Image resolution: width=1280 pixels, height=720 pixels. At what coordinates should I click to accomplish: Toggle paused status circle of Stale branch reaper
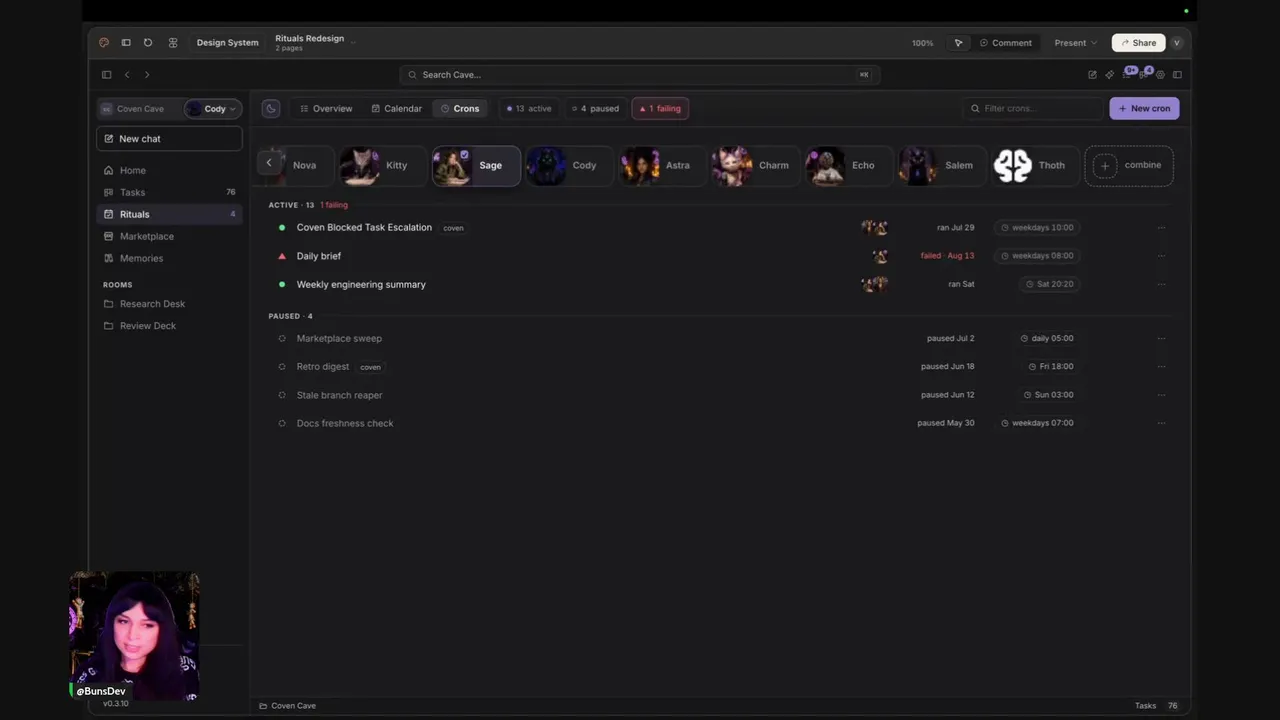[x=282, y=395]
